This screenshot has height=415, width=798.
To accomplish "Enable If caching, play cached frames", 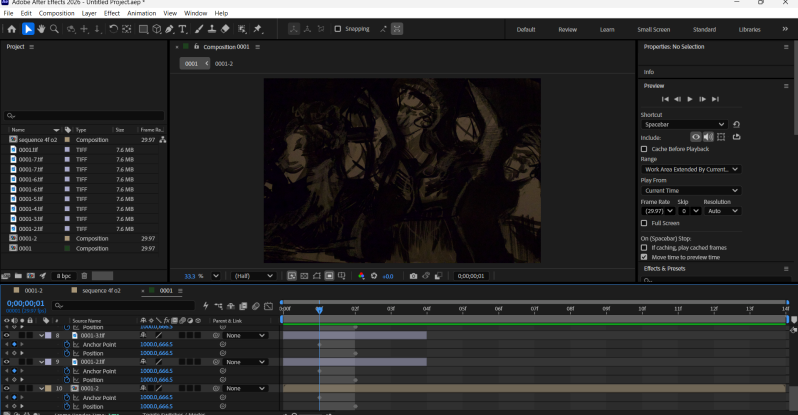I will tap(644, 247).
